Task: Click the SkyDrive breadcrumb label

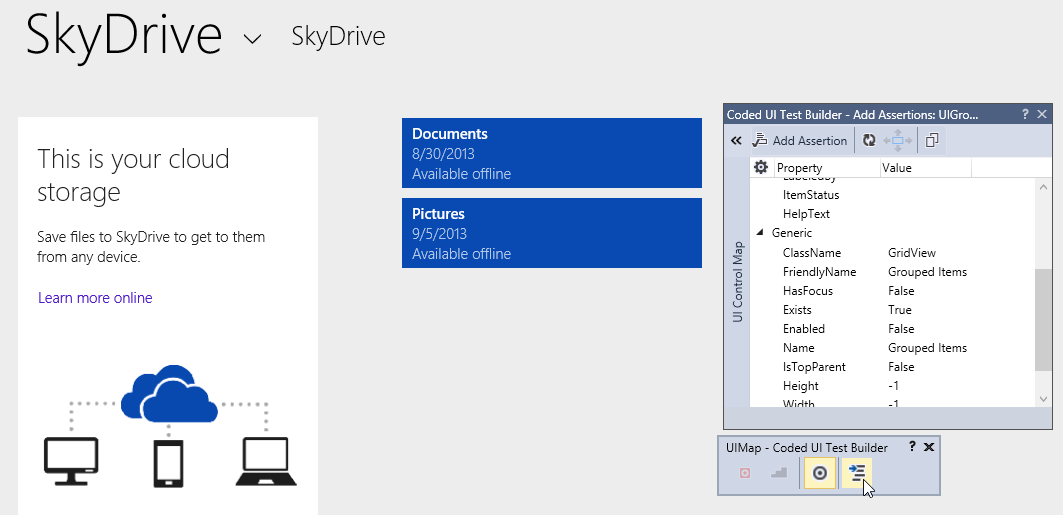Action: click(338, 37)
